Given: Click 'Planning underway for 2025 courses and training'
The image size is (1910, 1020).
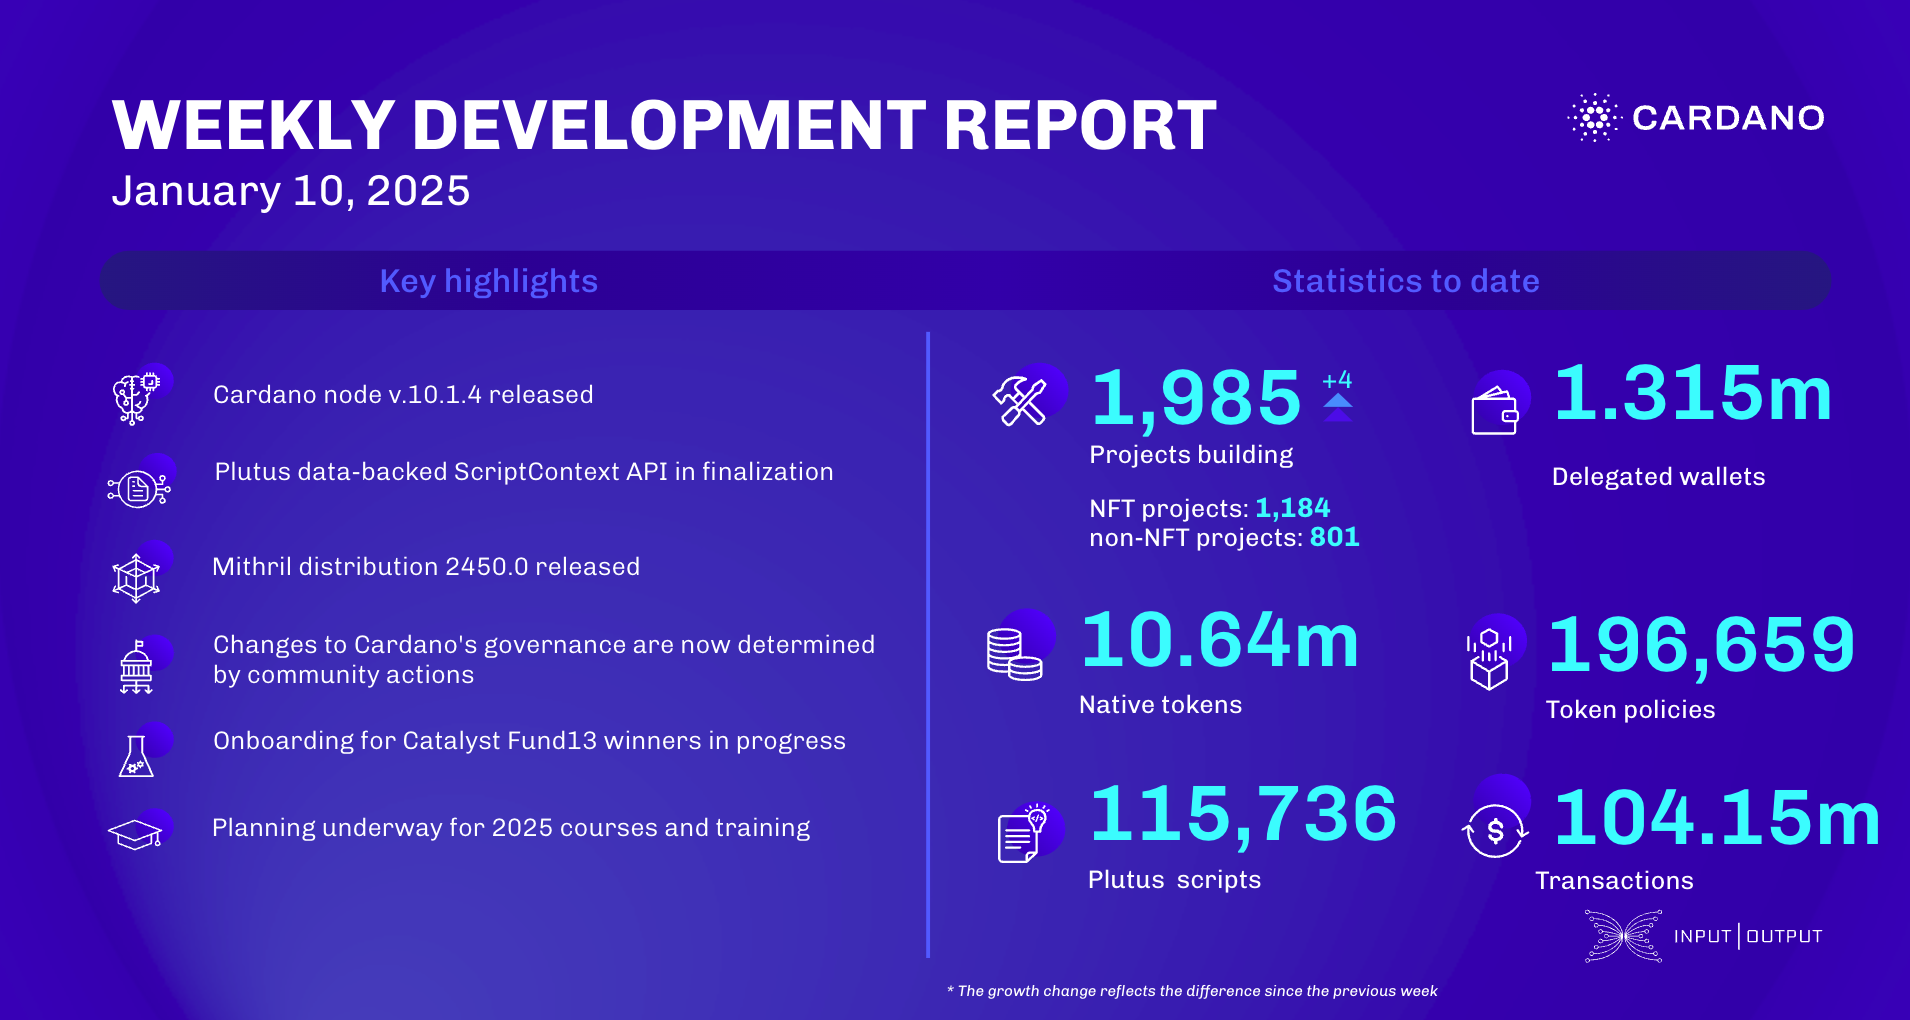Looking at the screenshot, I should pos(511,828).
